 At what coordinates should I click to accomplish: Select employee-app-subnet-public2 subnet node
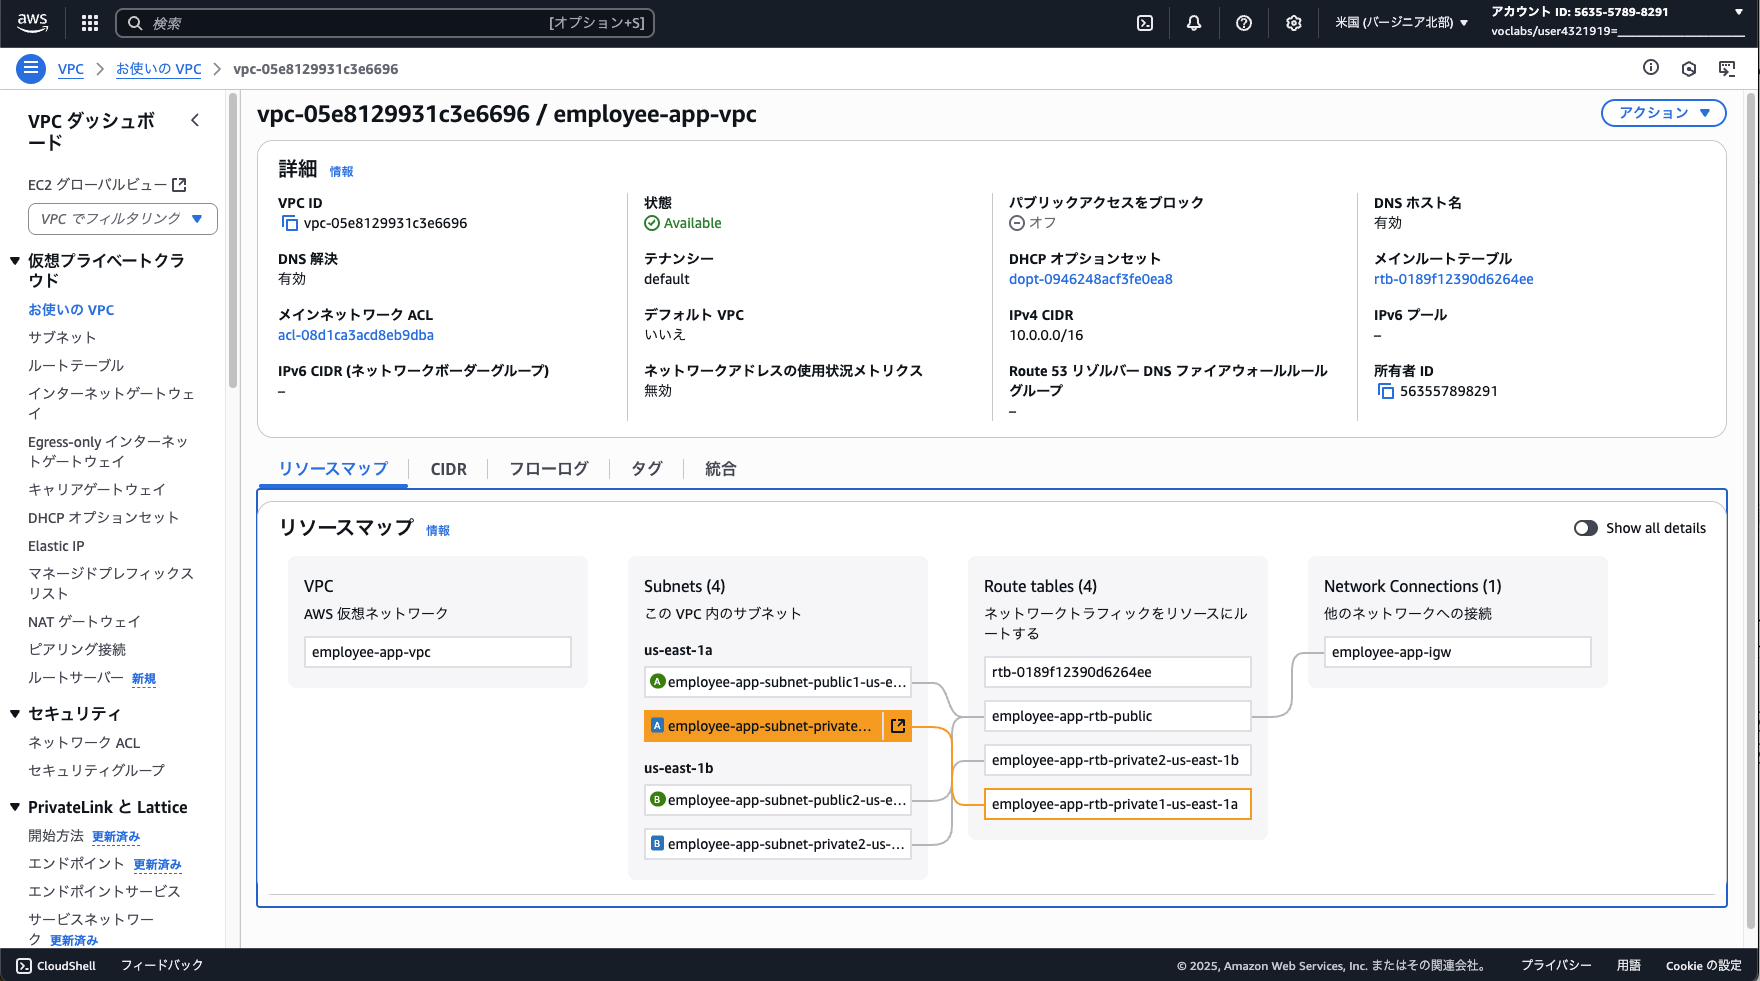tap(778, 800)
